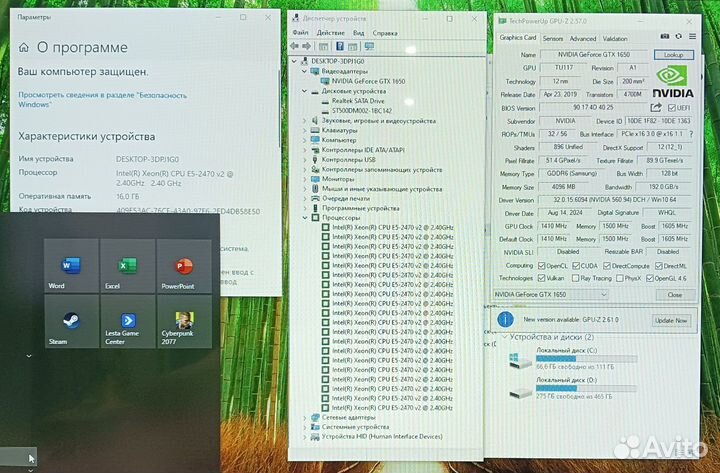Click the blue info icon in GPU-Z update bar
The image size is (720, 473).
506,319
